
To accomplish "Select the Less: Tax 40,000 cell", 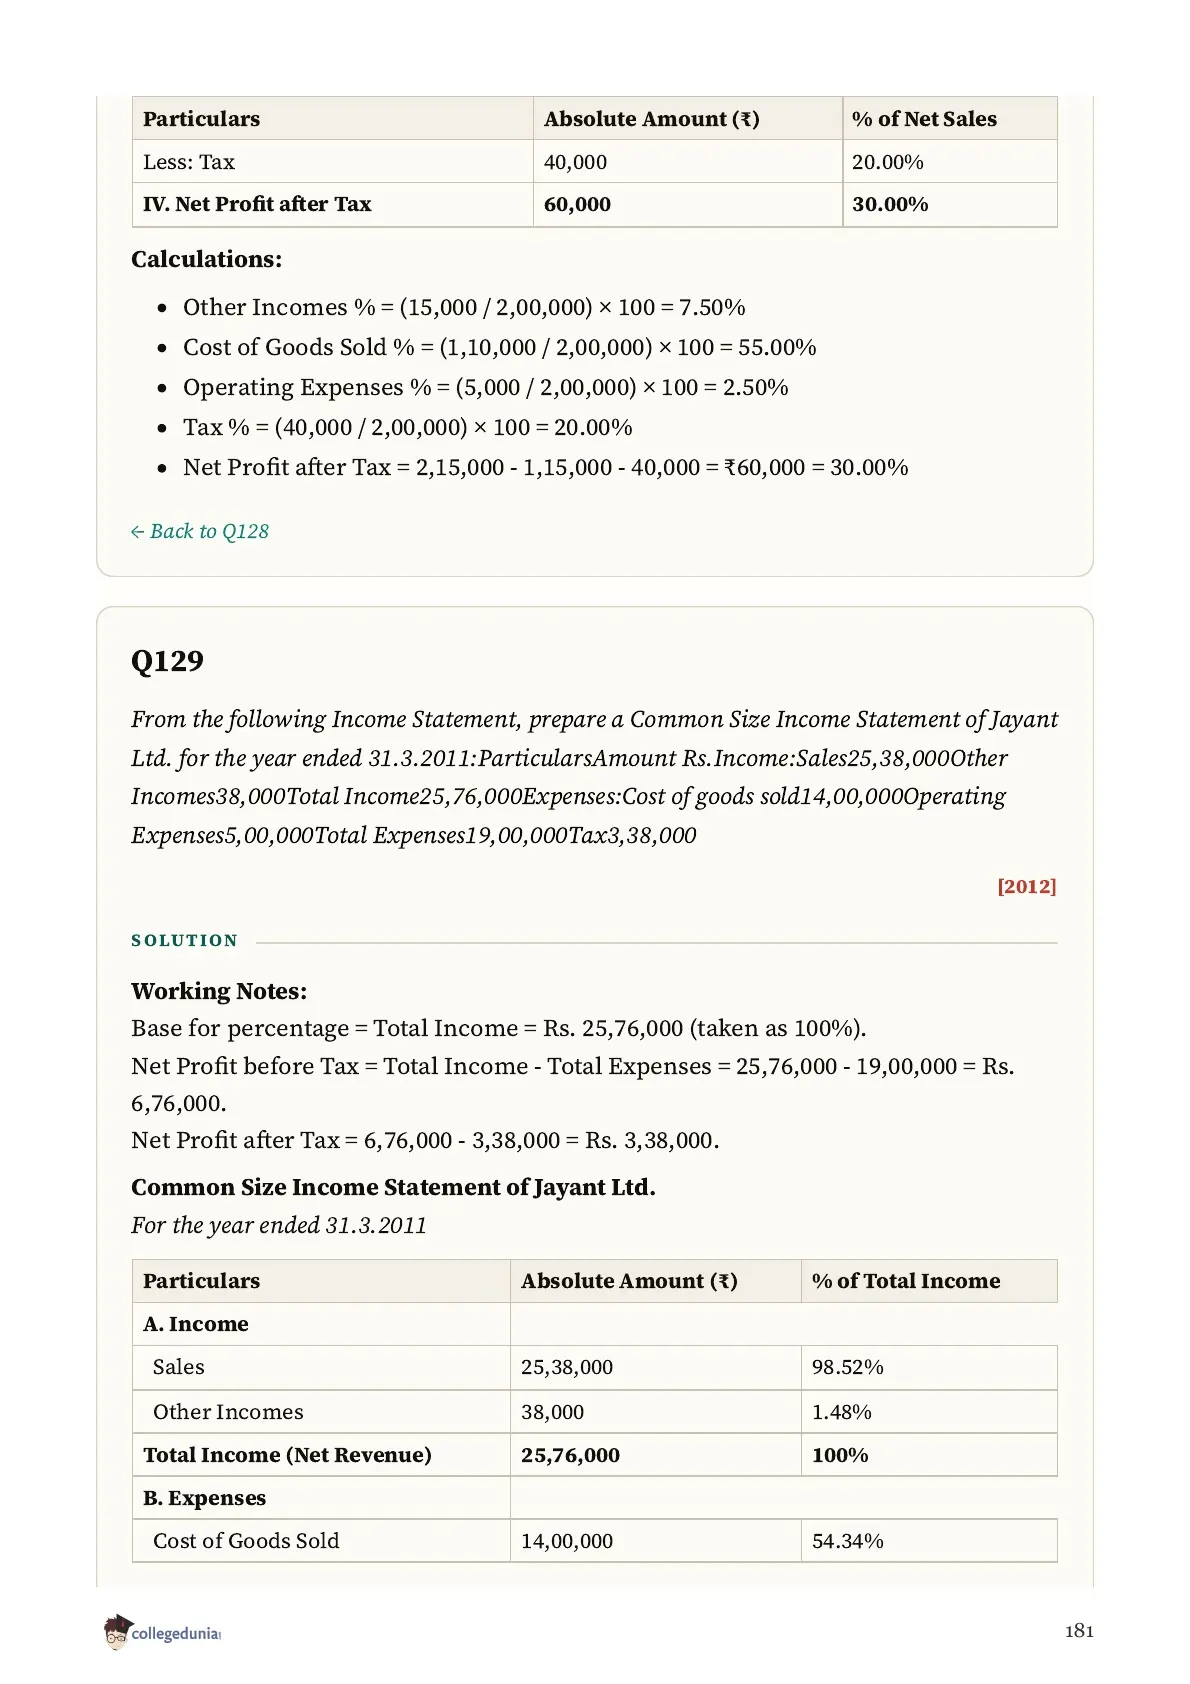I will 687,162.
